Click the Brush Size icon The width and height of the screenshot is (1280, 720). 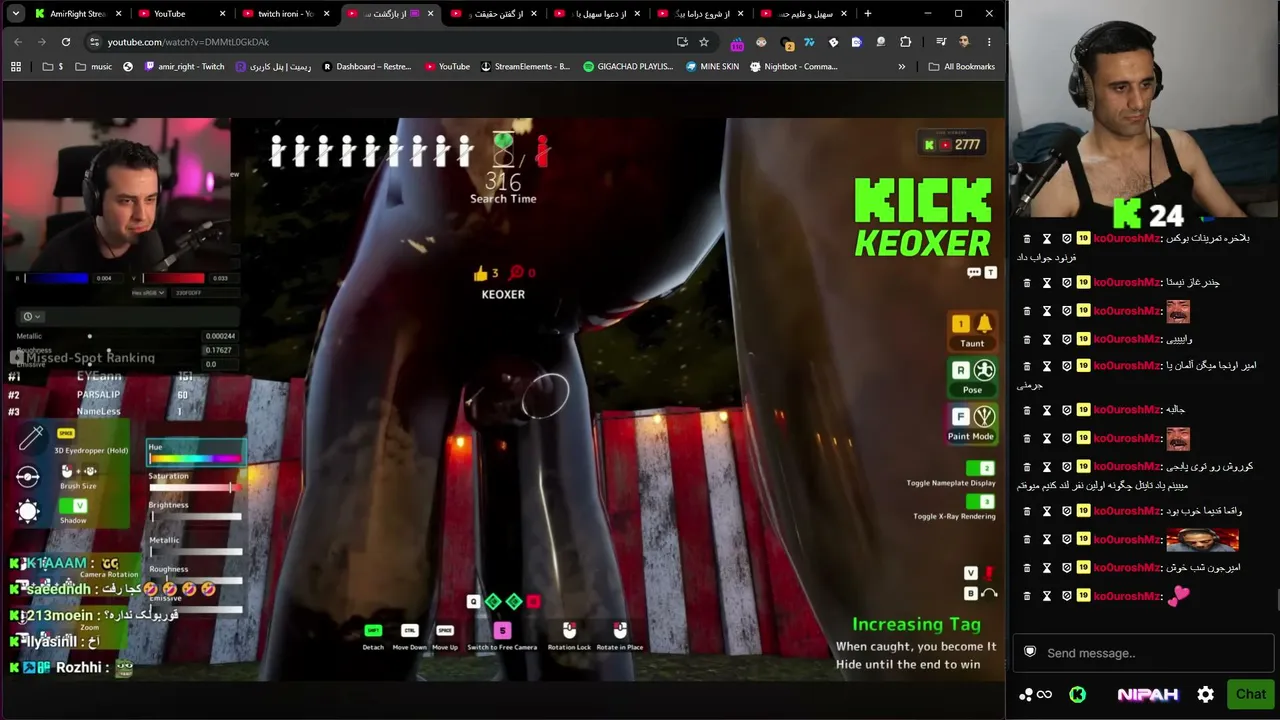click(28, 476)
